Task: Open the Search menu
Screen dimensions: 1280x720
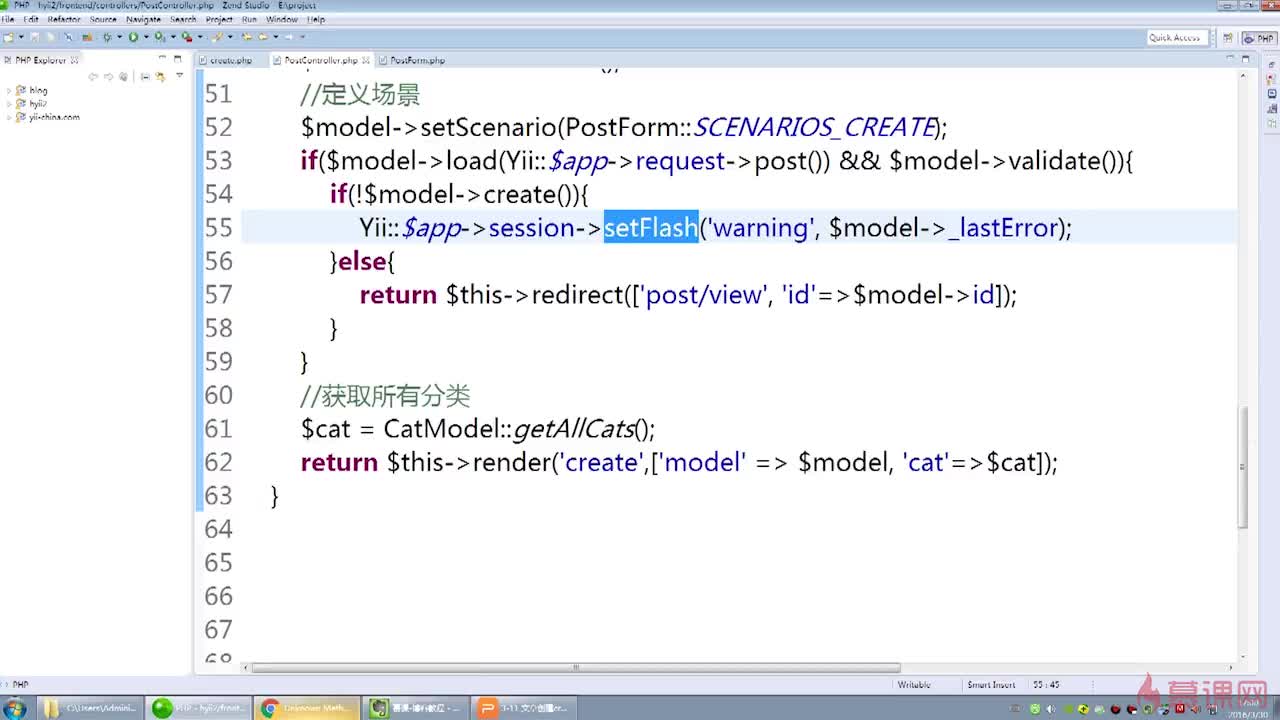Action: point(183,19)
